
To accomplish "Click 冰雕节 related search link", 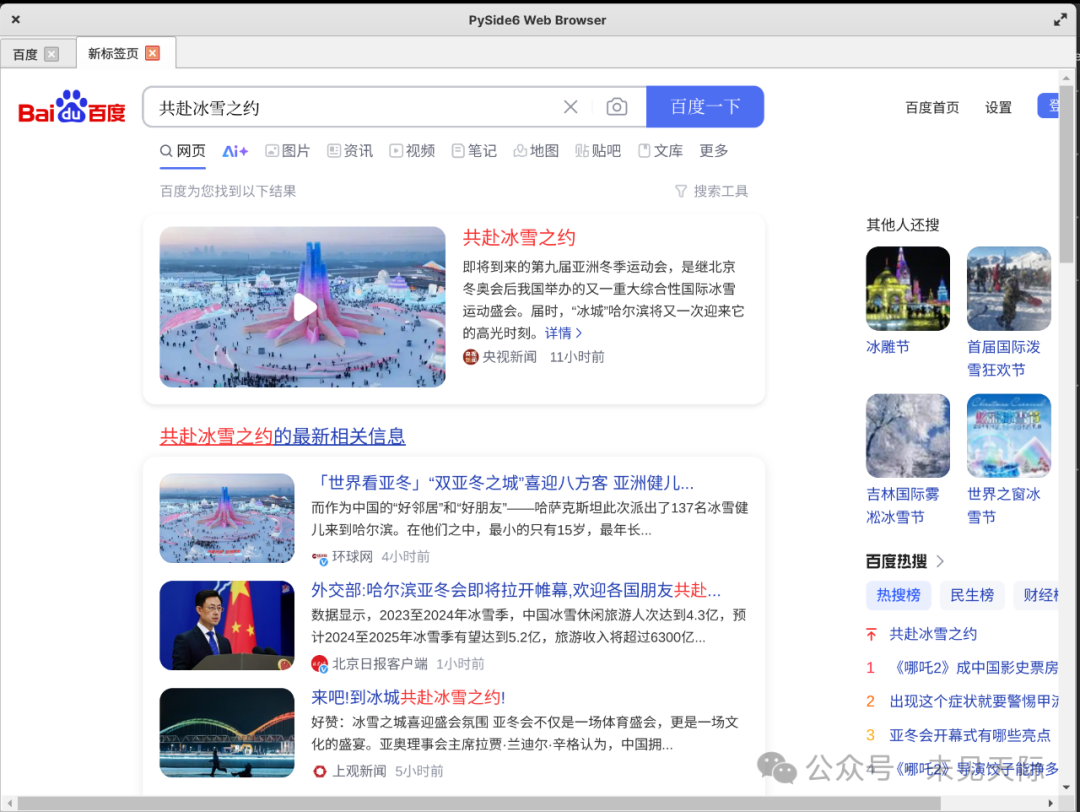I will [x=888, y=347].
